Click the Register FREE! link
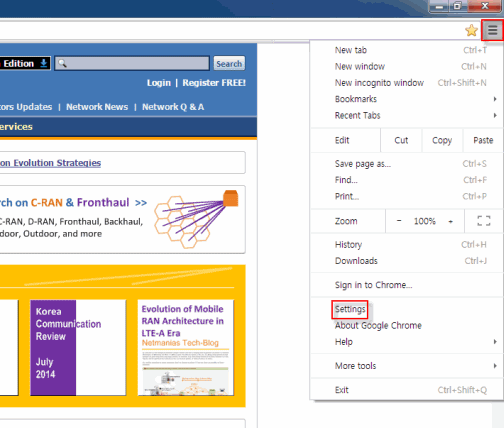 (x=214, y=83)
